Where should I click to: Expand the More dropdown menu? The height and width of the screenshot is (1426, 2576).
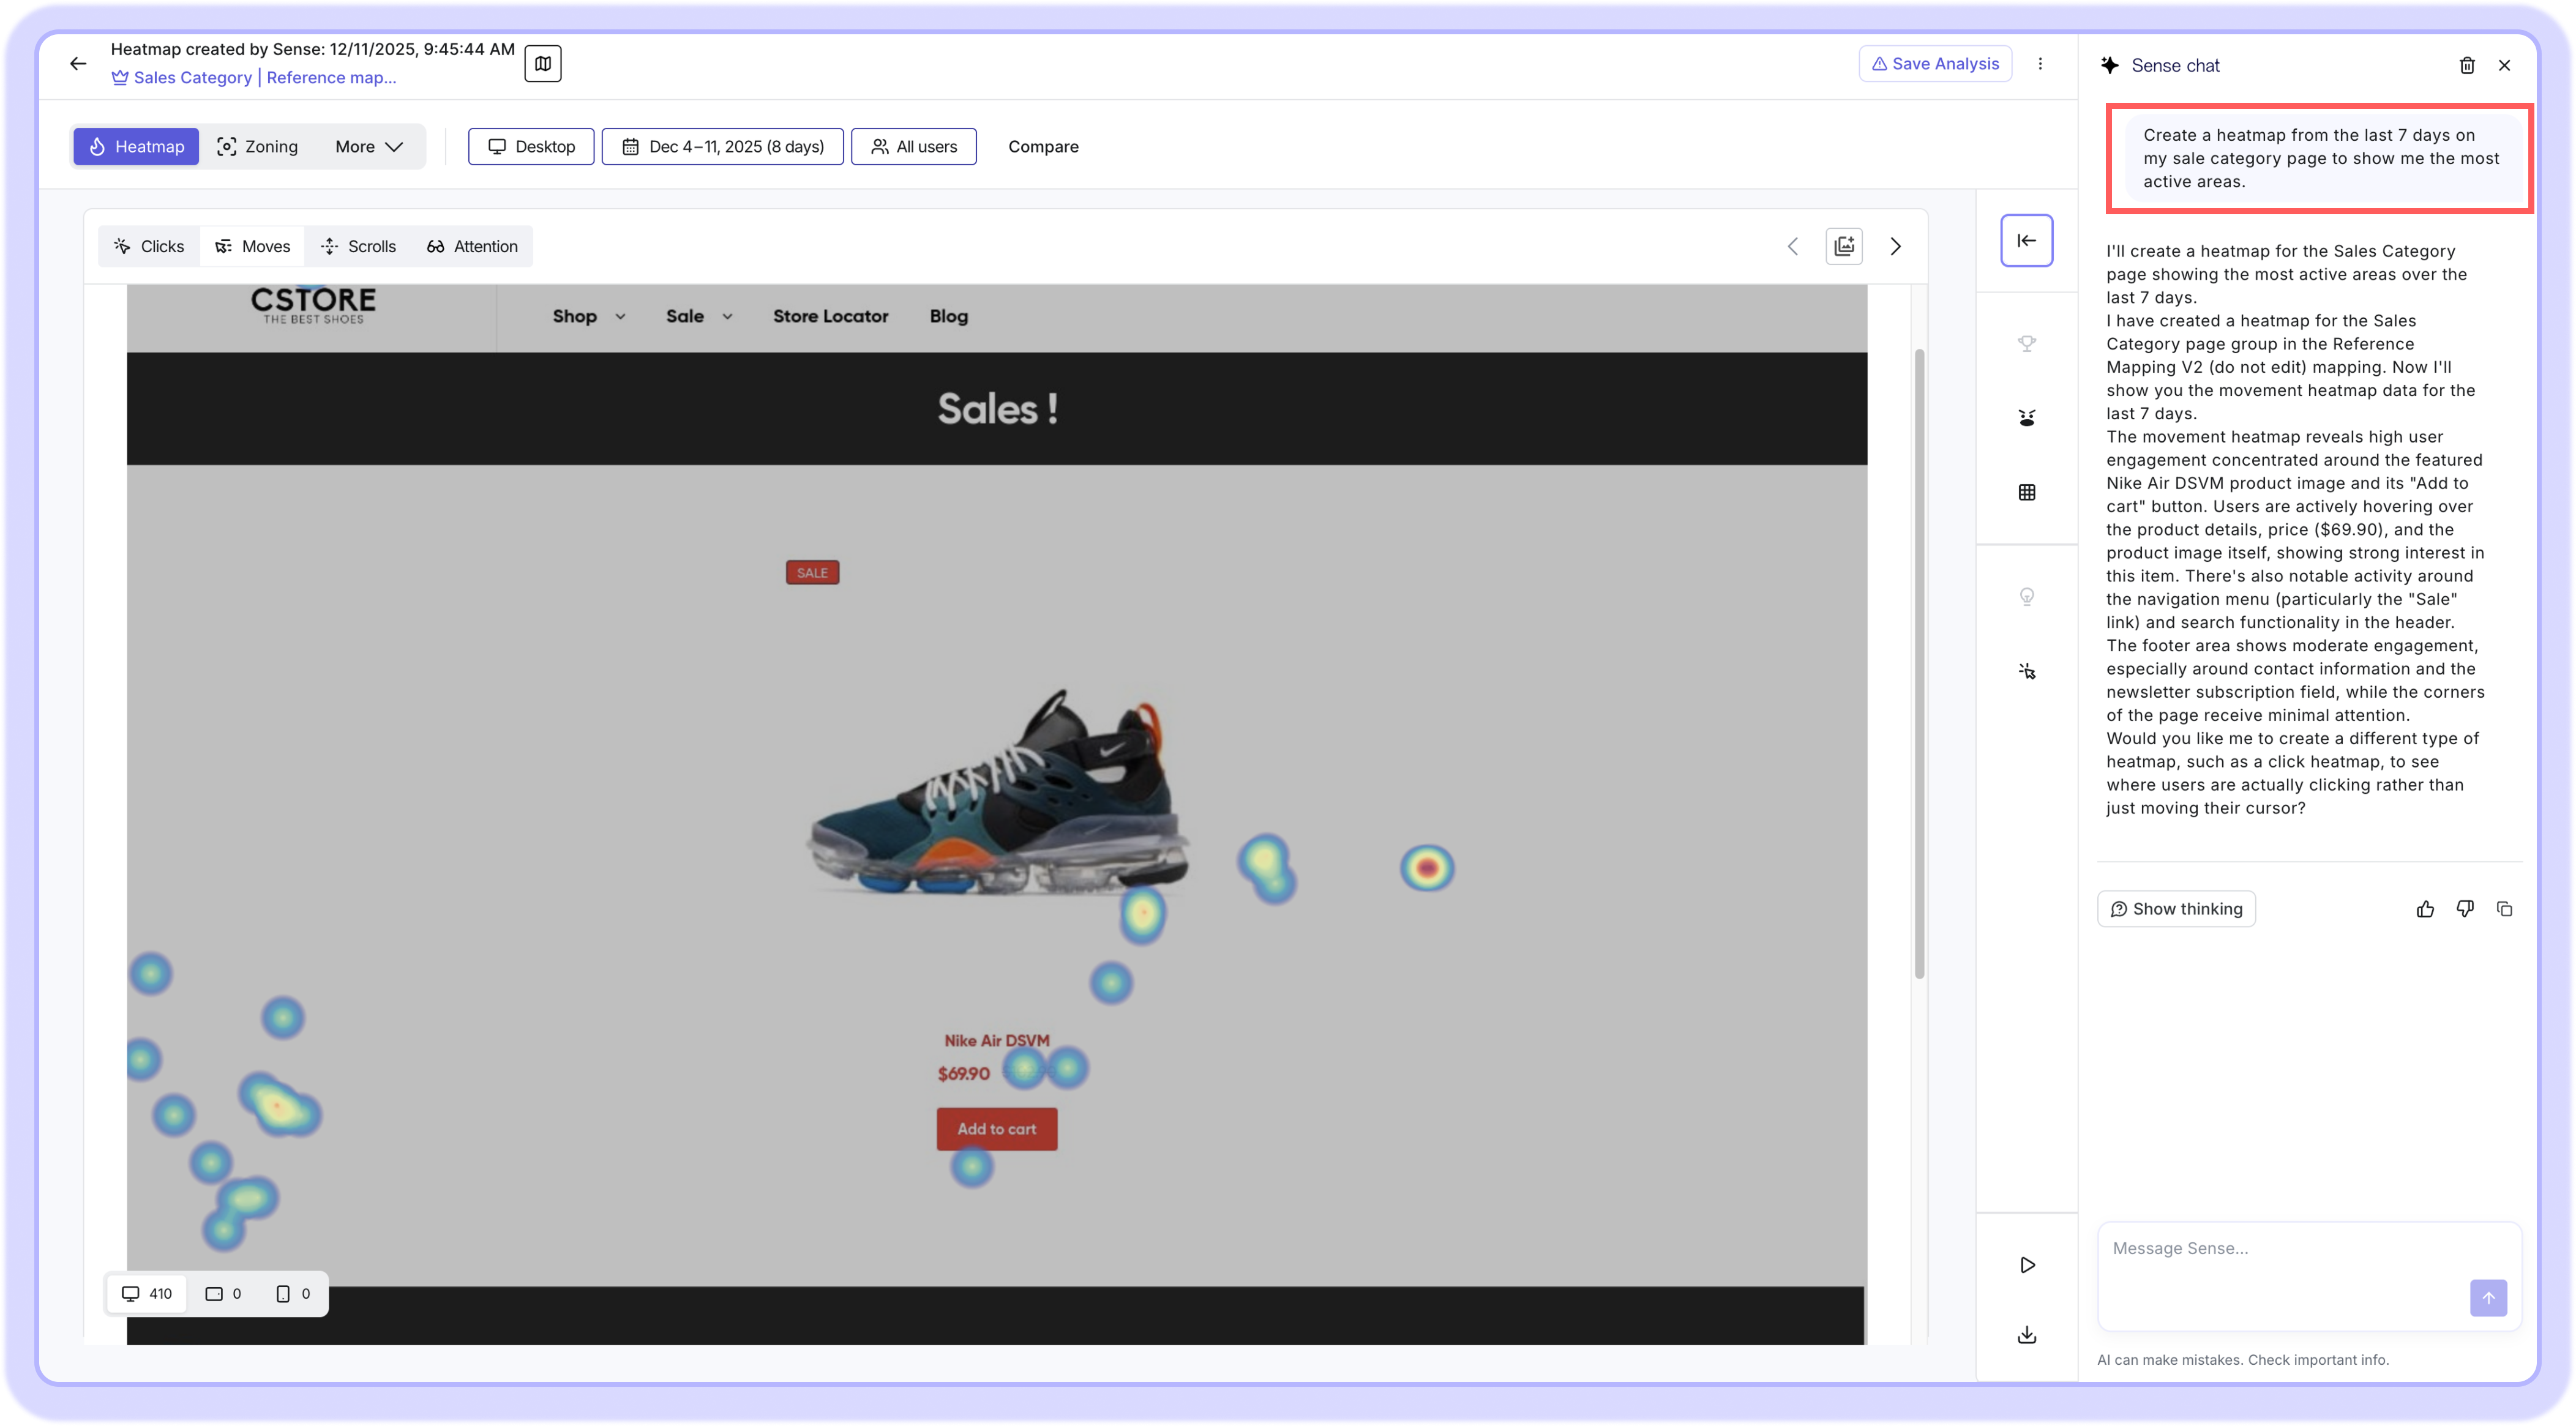click(368, 147)
